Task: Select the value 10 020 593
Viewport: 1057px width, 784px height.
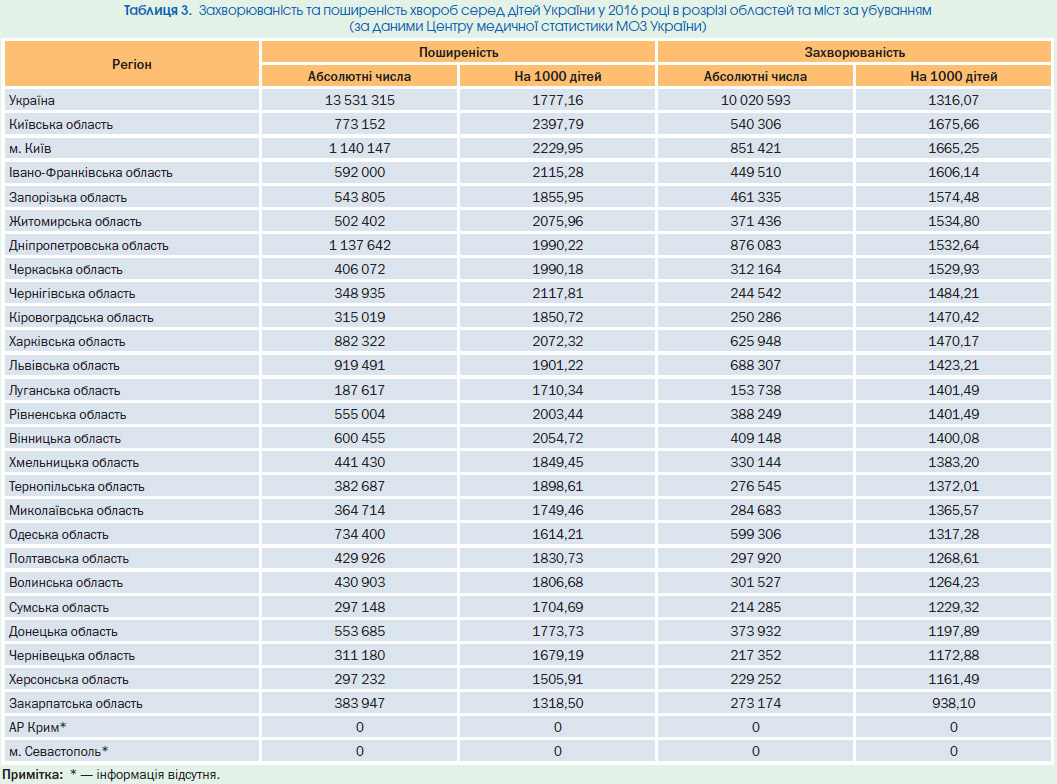Action: pos(755,100)
